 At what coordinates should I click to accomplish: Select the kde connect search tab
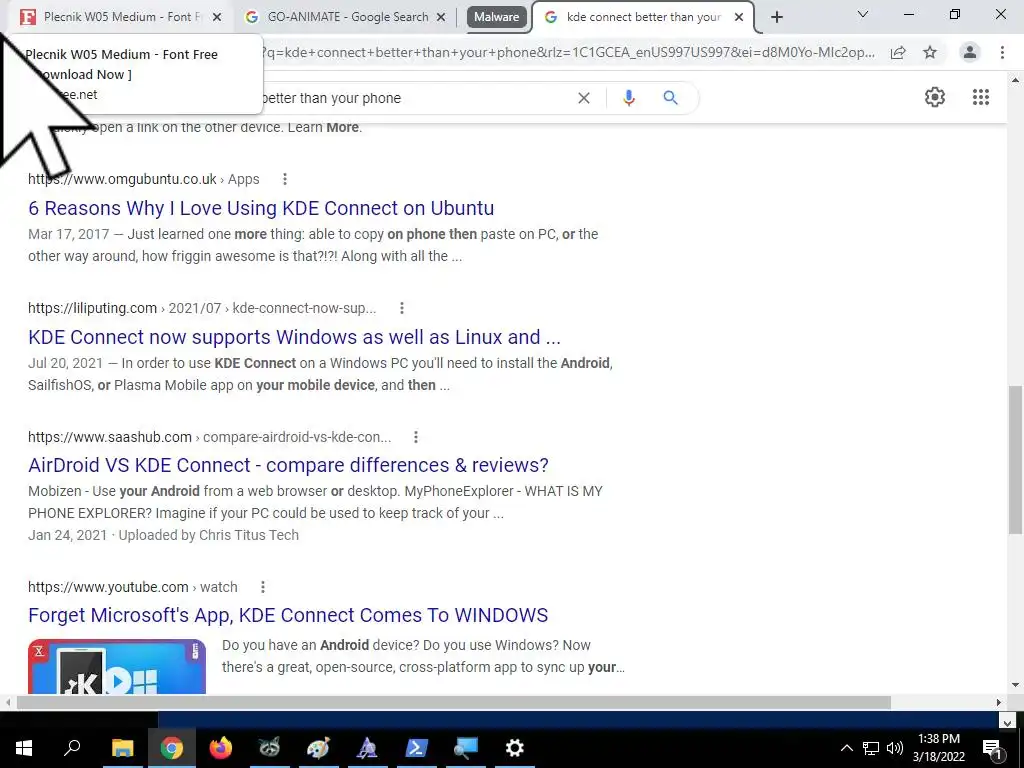643,17
